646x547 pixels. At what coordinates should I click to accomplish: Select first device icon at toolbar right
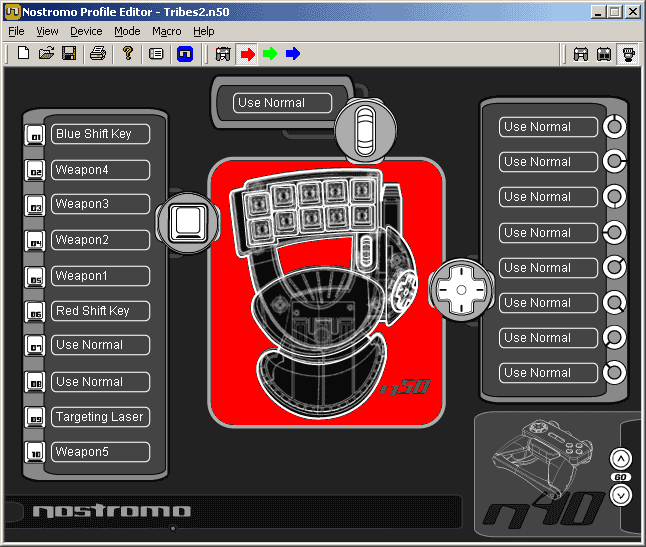coord(581,54)
